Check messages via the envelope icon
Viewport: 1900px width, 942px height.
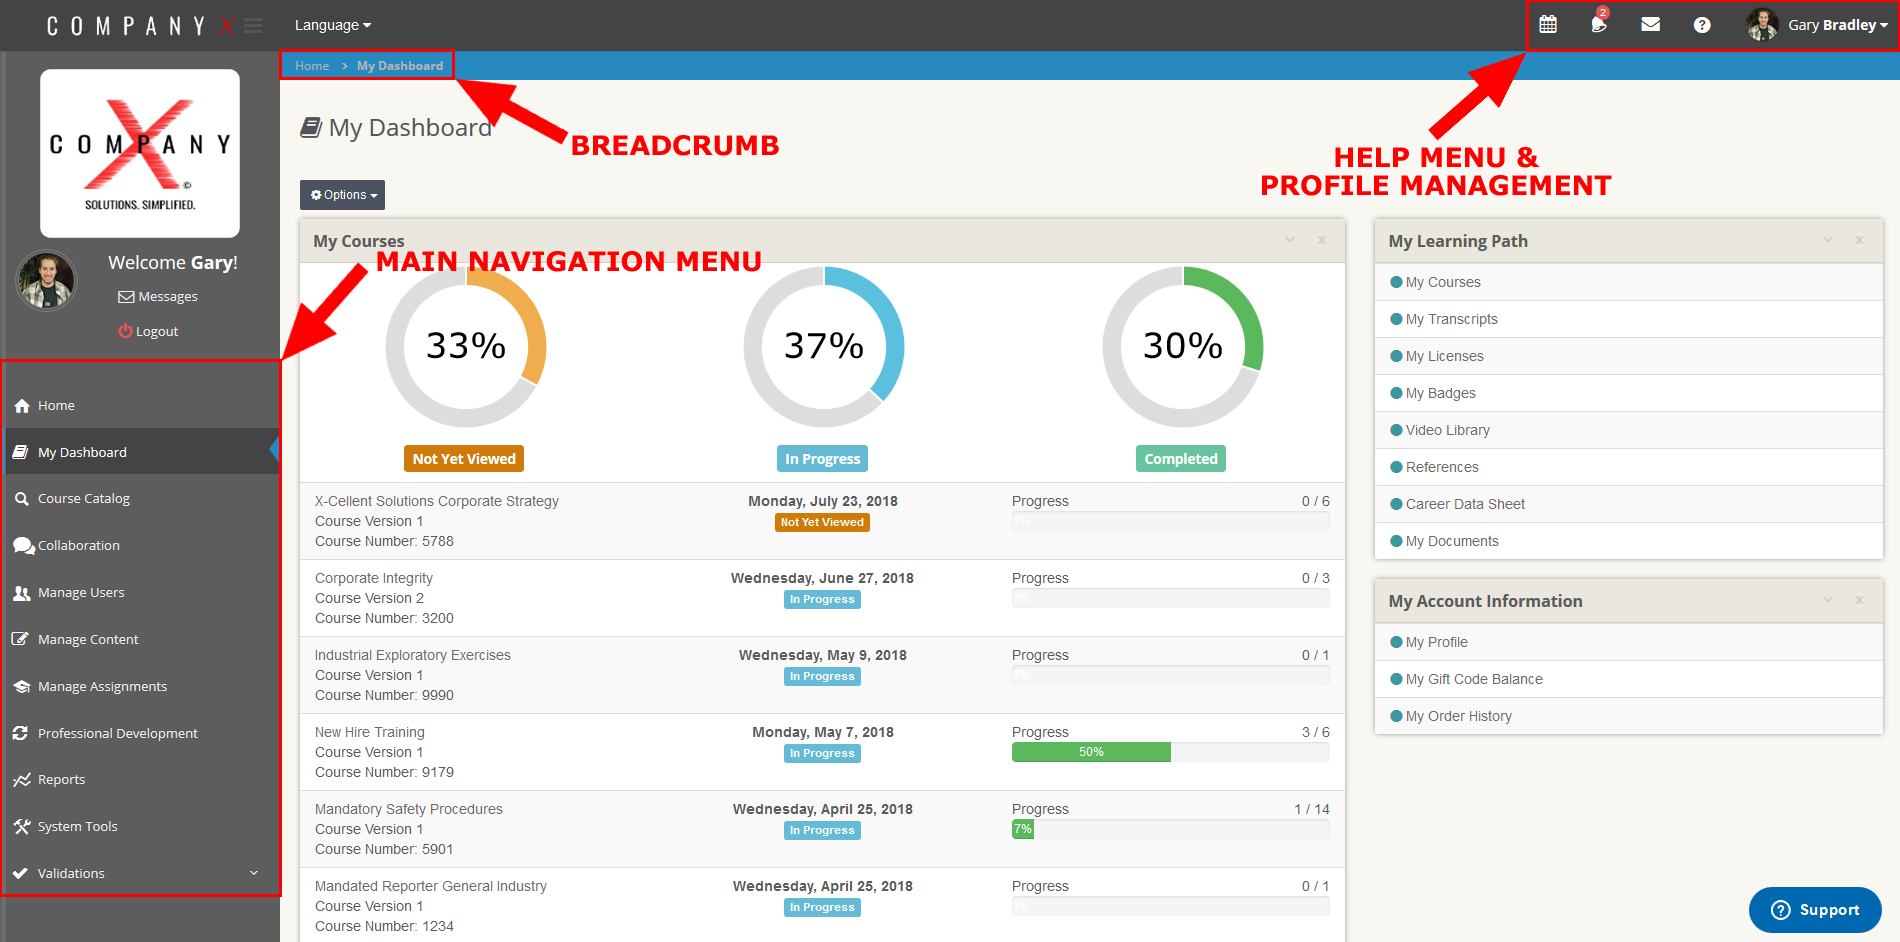(1650, 24)
